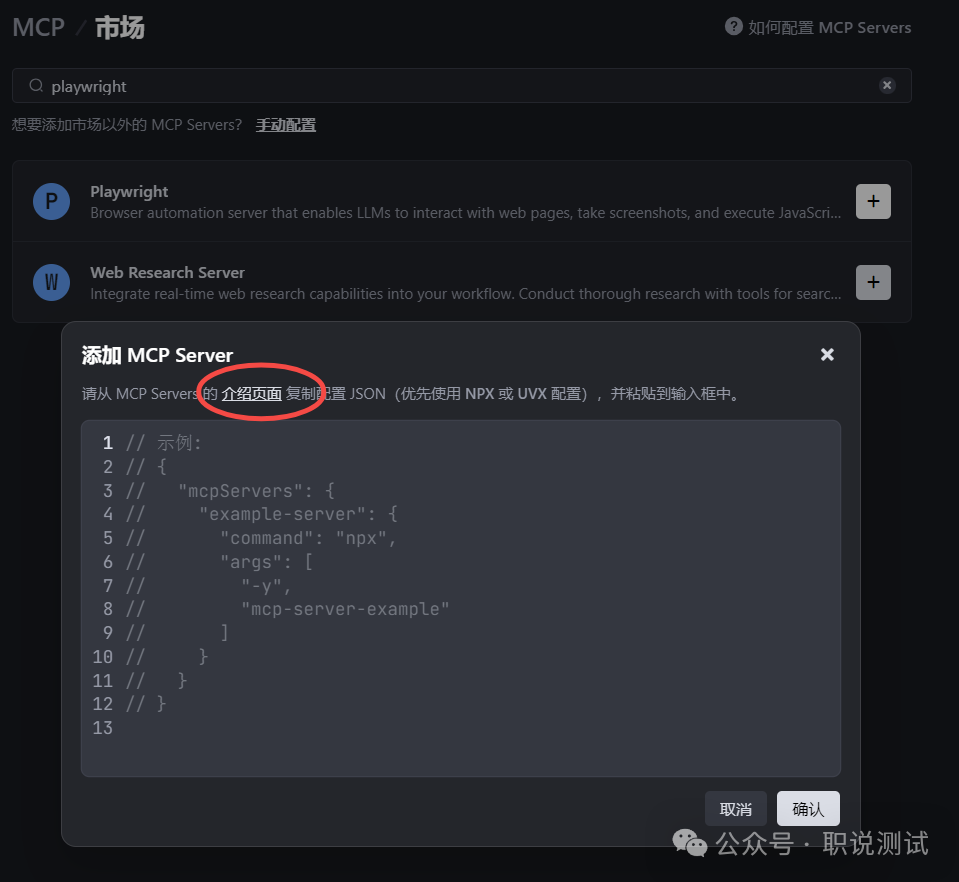Cancel the dialog with 取消 button

(735, 808)
